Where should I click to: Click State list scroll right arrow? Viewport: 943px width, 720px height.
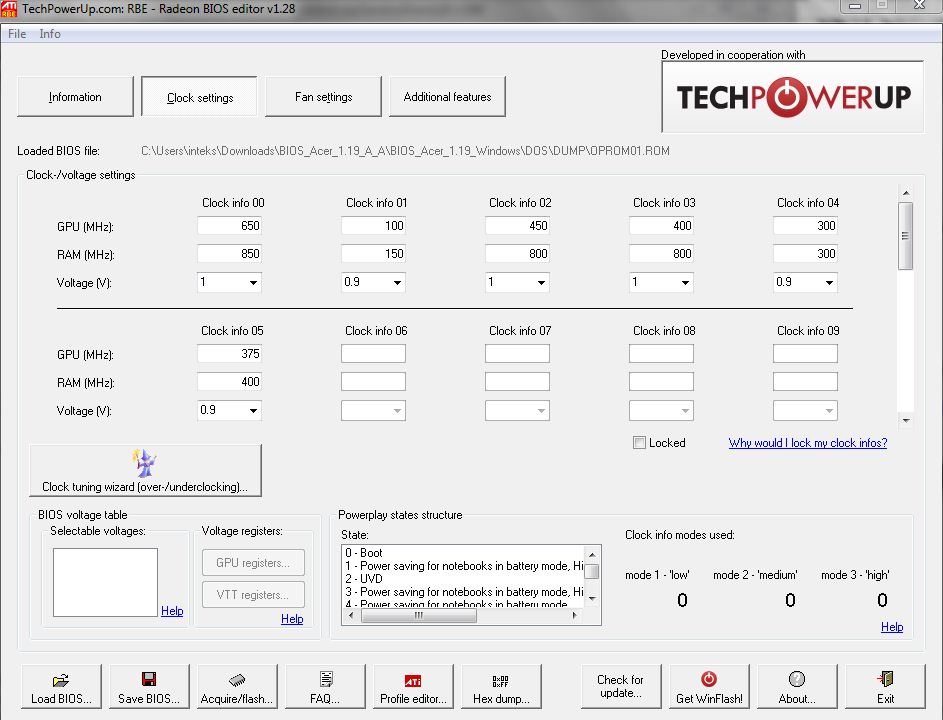pos(575,615)
